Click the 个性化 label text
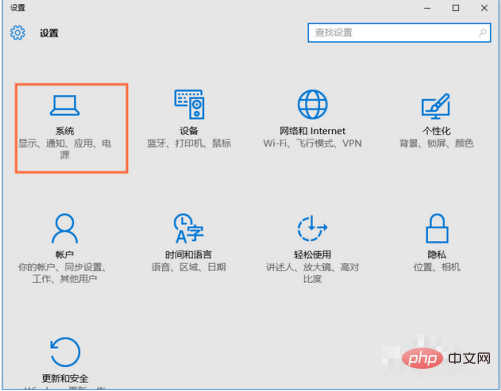Screen dimensions: 501x391 click(x=437, y=131)
